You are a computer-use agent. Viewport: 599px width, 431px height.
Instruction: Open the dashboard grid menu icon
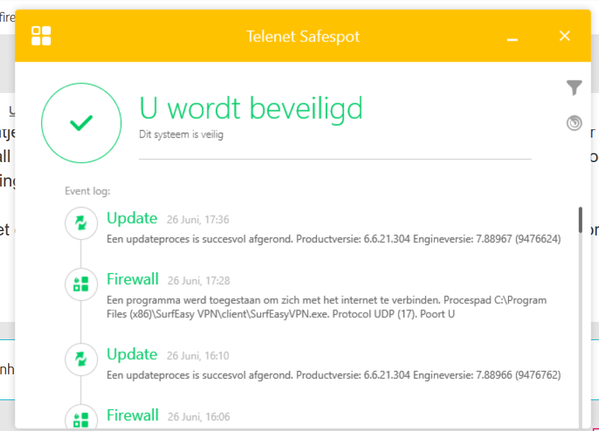tap(41, 36)
